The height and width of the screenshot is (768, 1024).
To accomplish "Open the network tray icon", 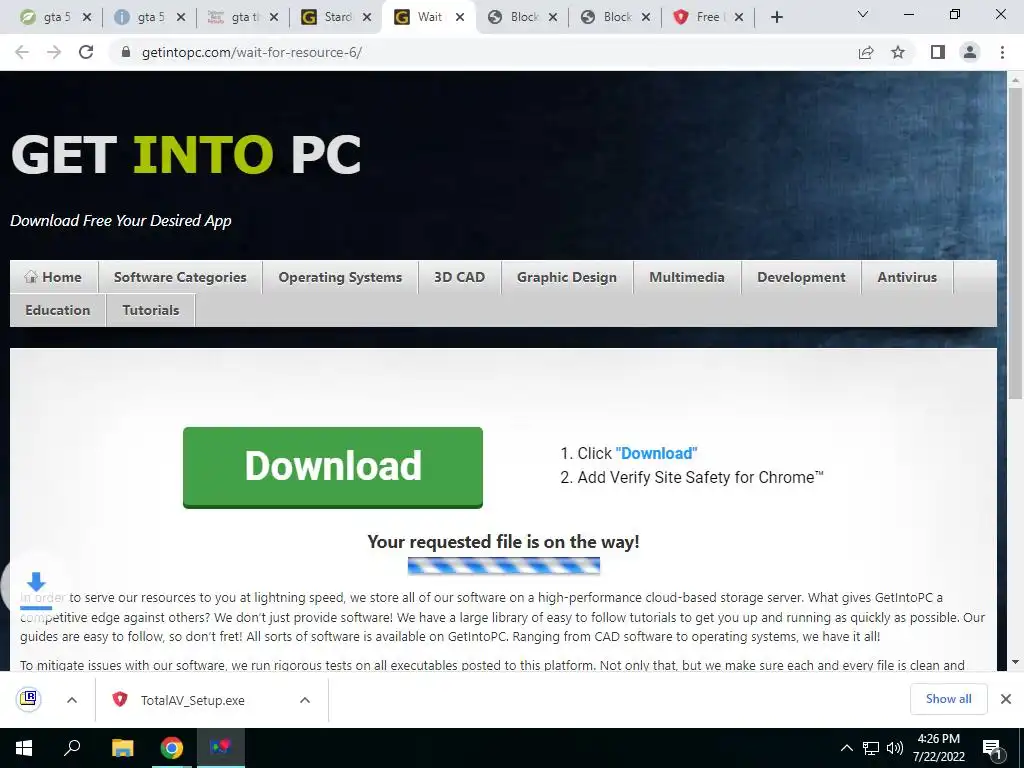I will click(x=871, y=748).
